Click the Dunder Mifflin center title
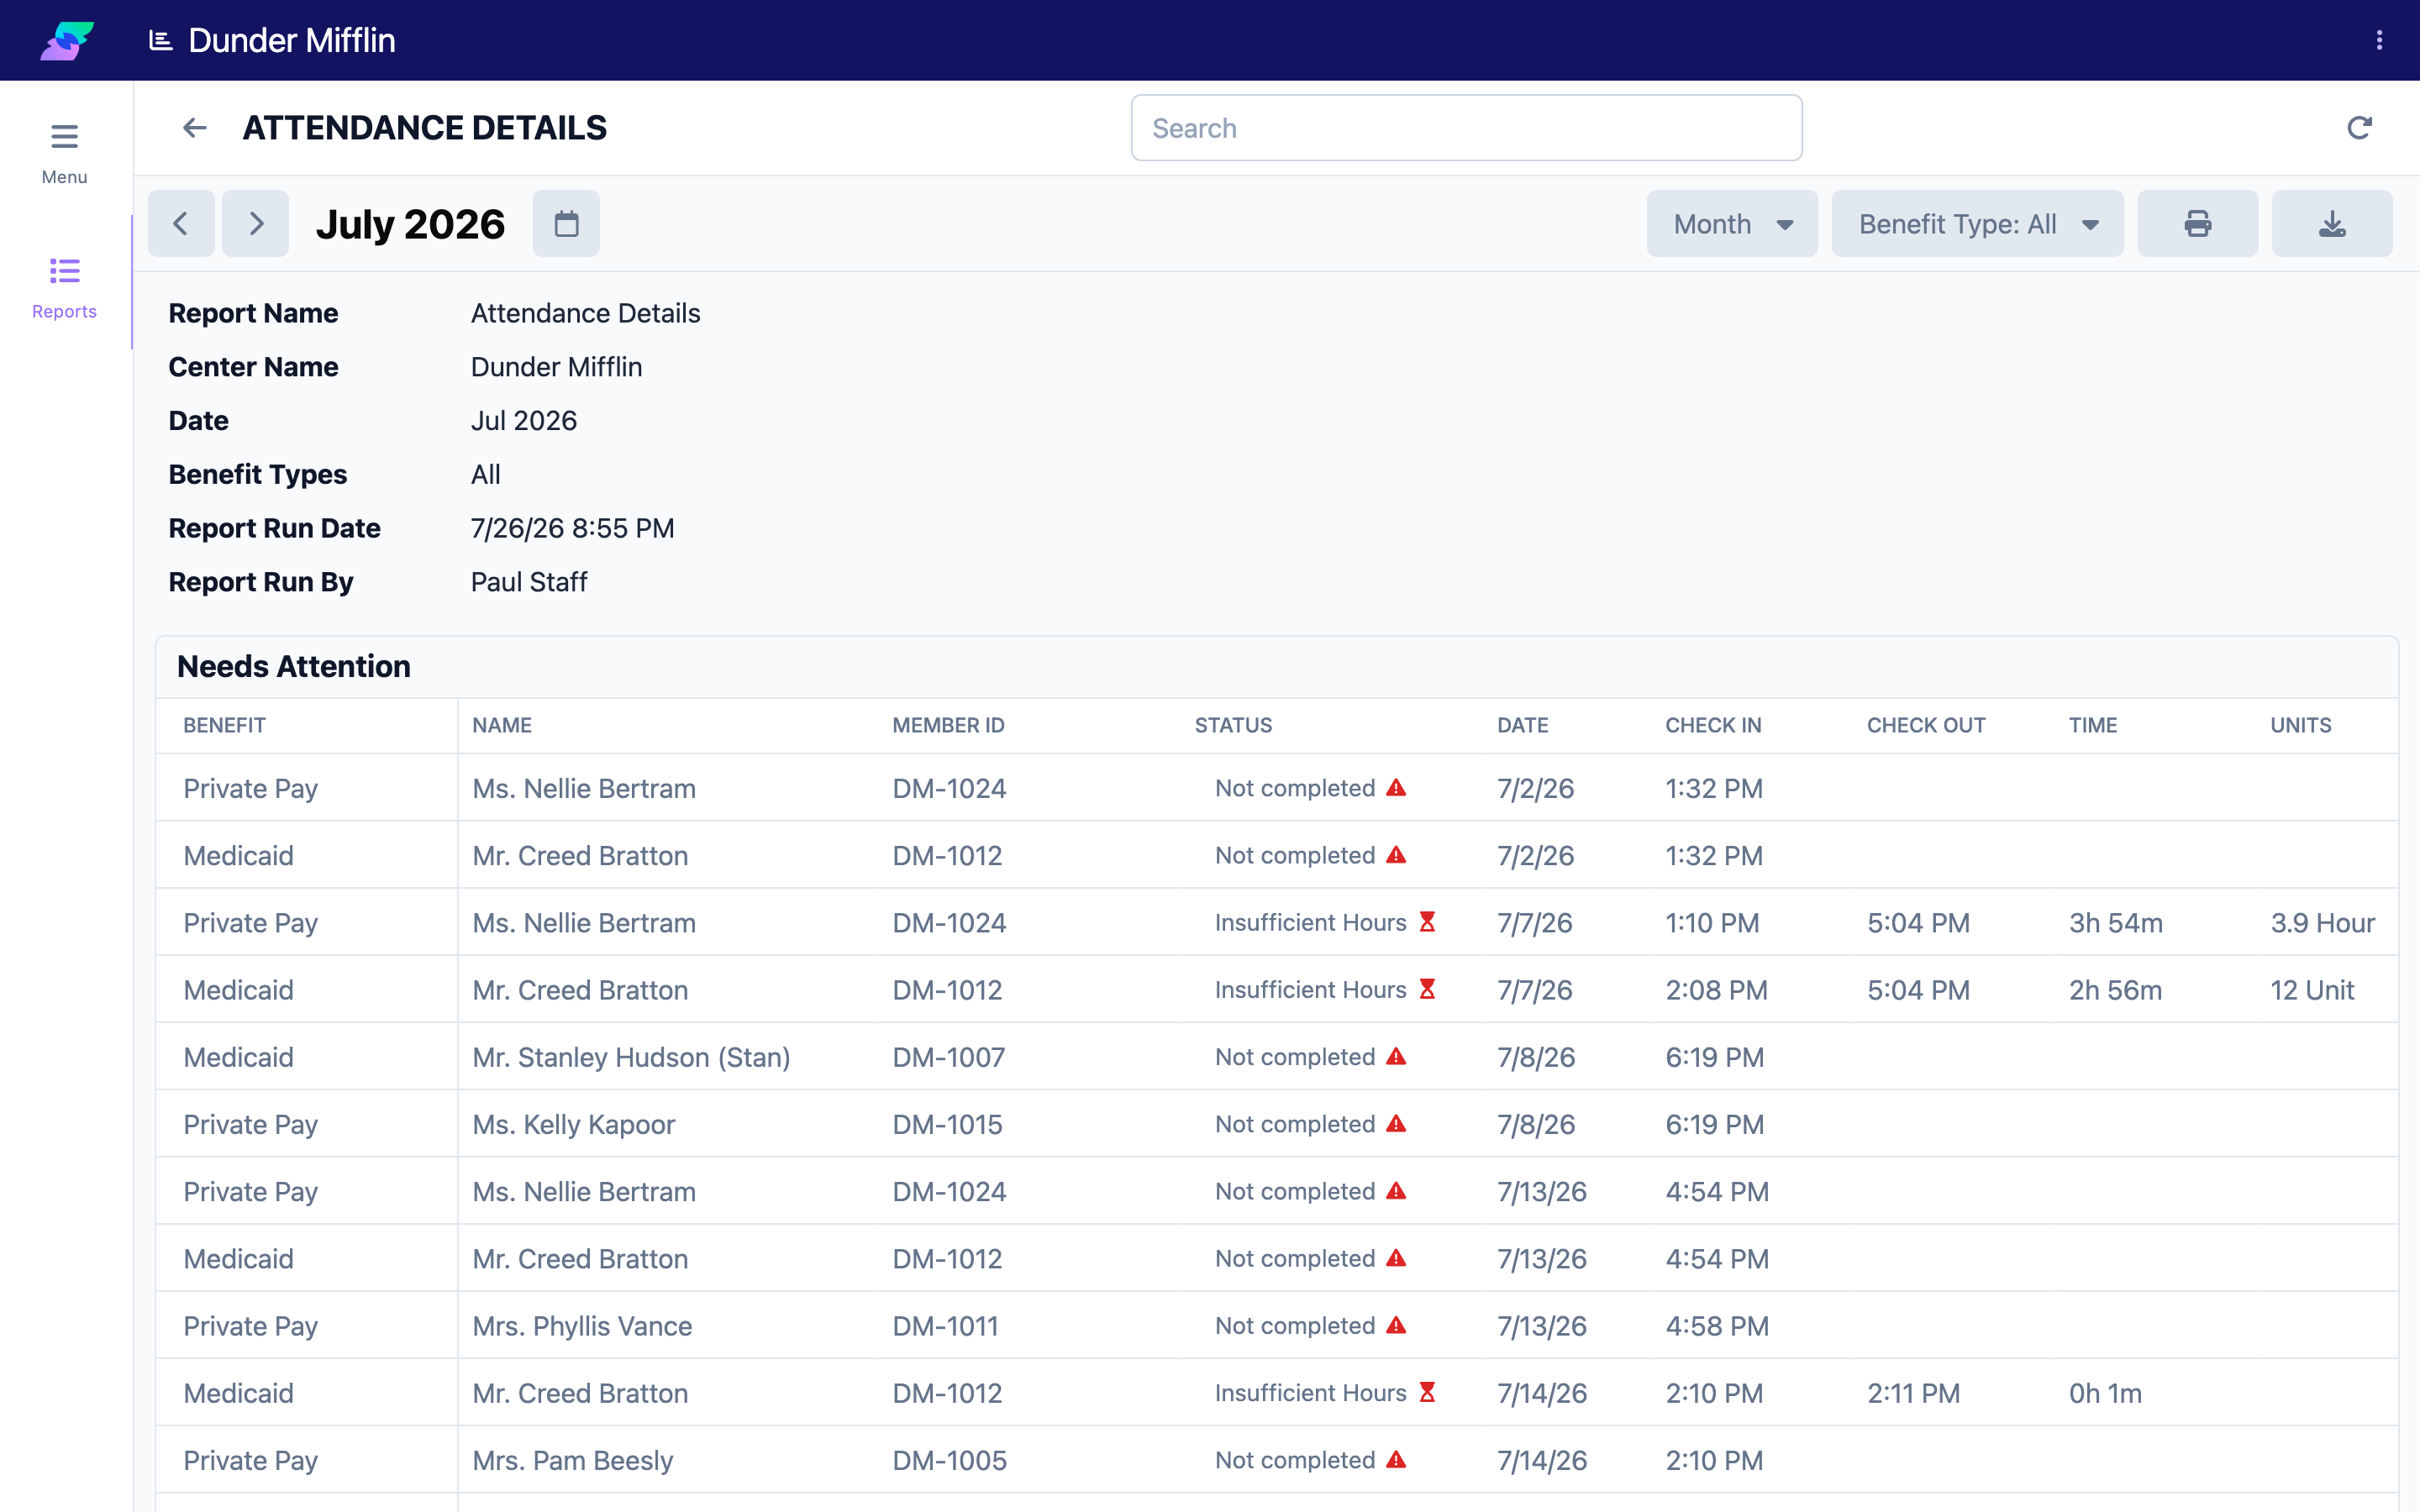This screenshot has height=1512, width=2420. point(291,40)
